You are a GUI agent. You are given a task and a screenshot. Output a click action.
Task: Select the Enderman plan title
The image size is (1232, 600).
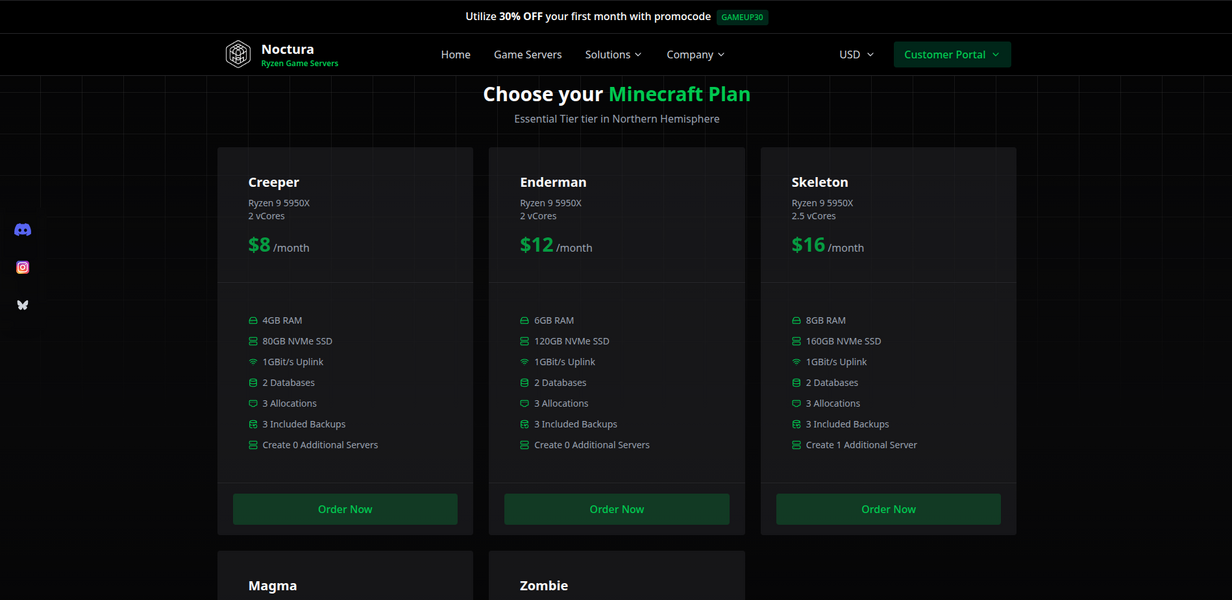coord(553,182)
